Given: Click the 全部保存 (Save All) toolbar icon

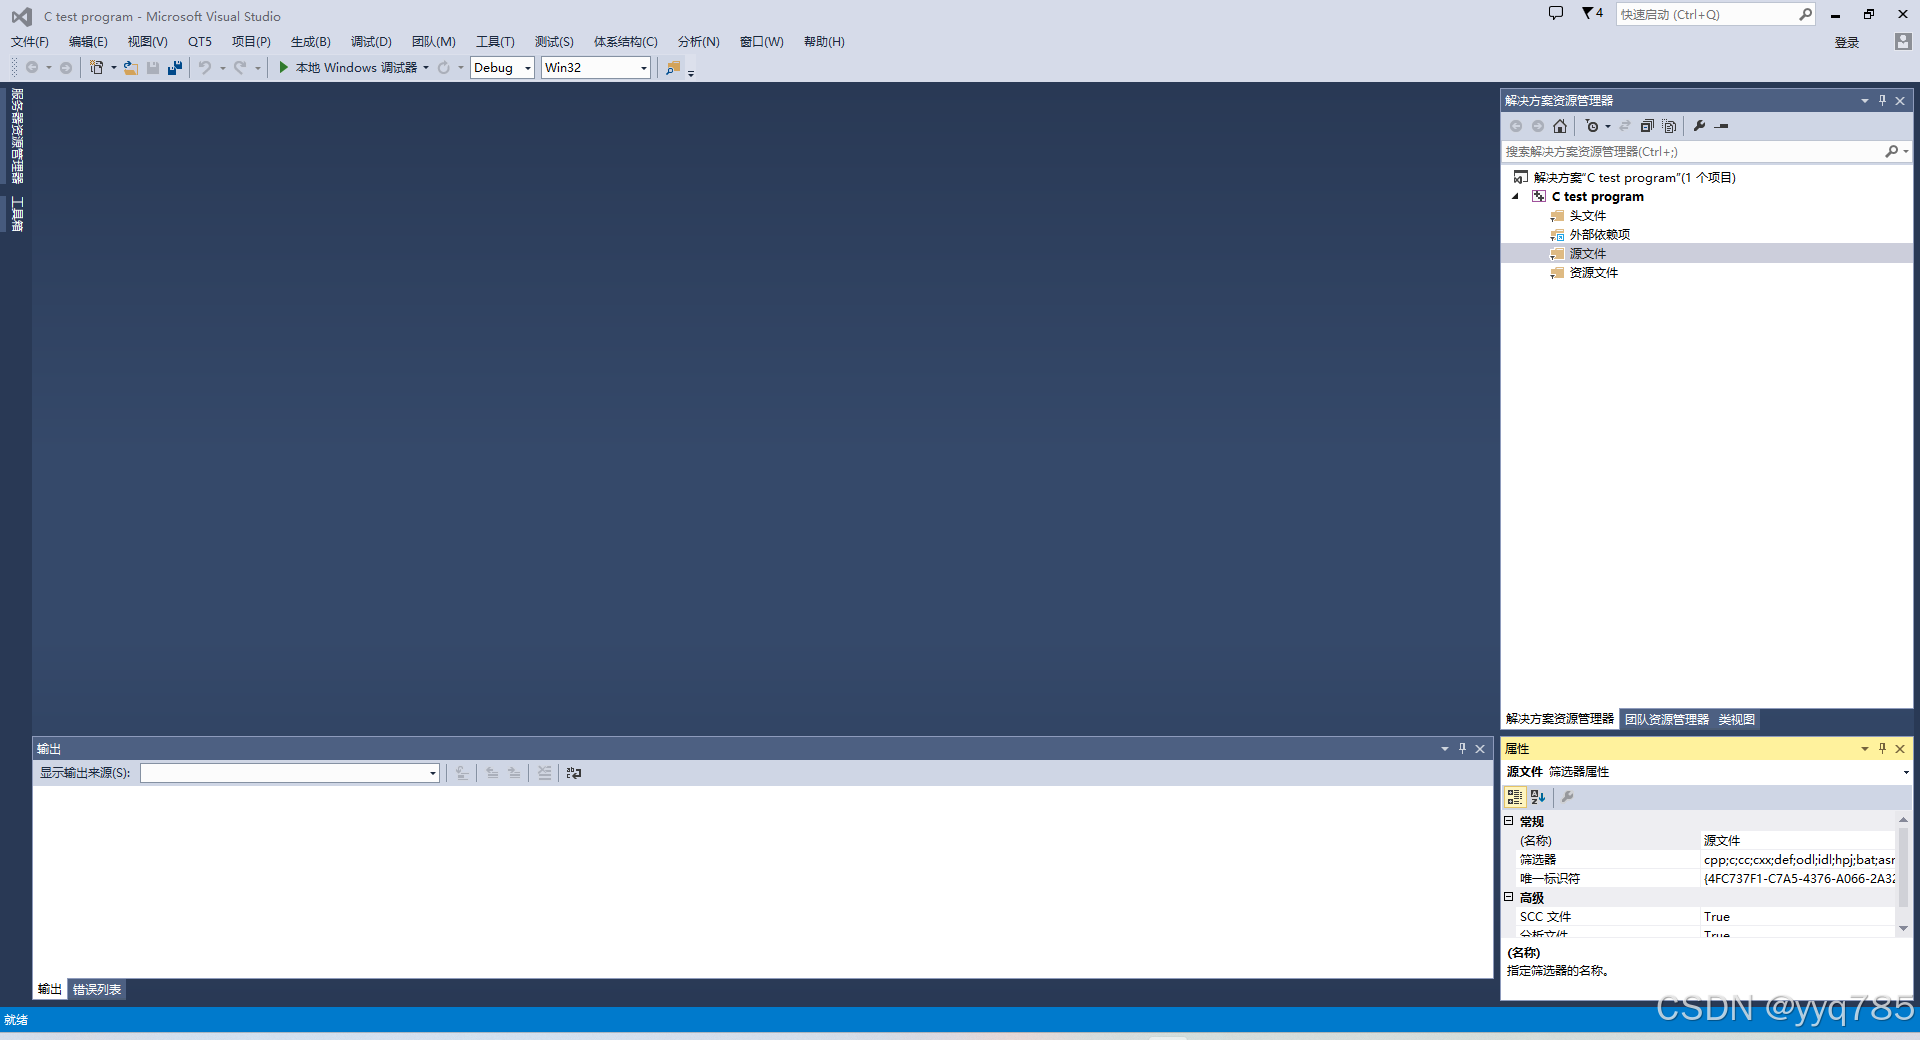Looking at the screenshot, I should tap(175, 67).
